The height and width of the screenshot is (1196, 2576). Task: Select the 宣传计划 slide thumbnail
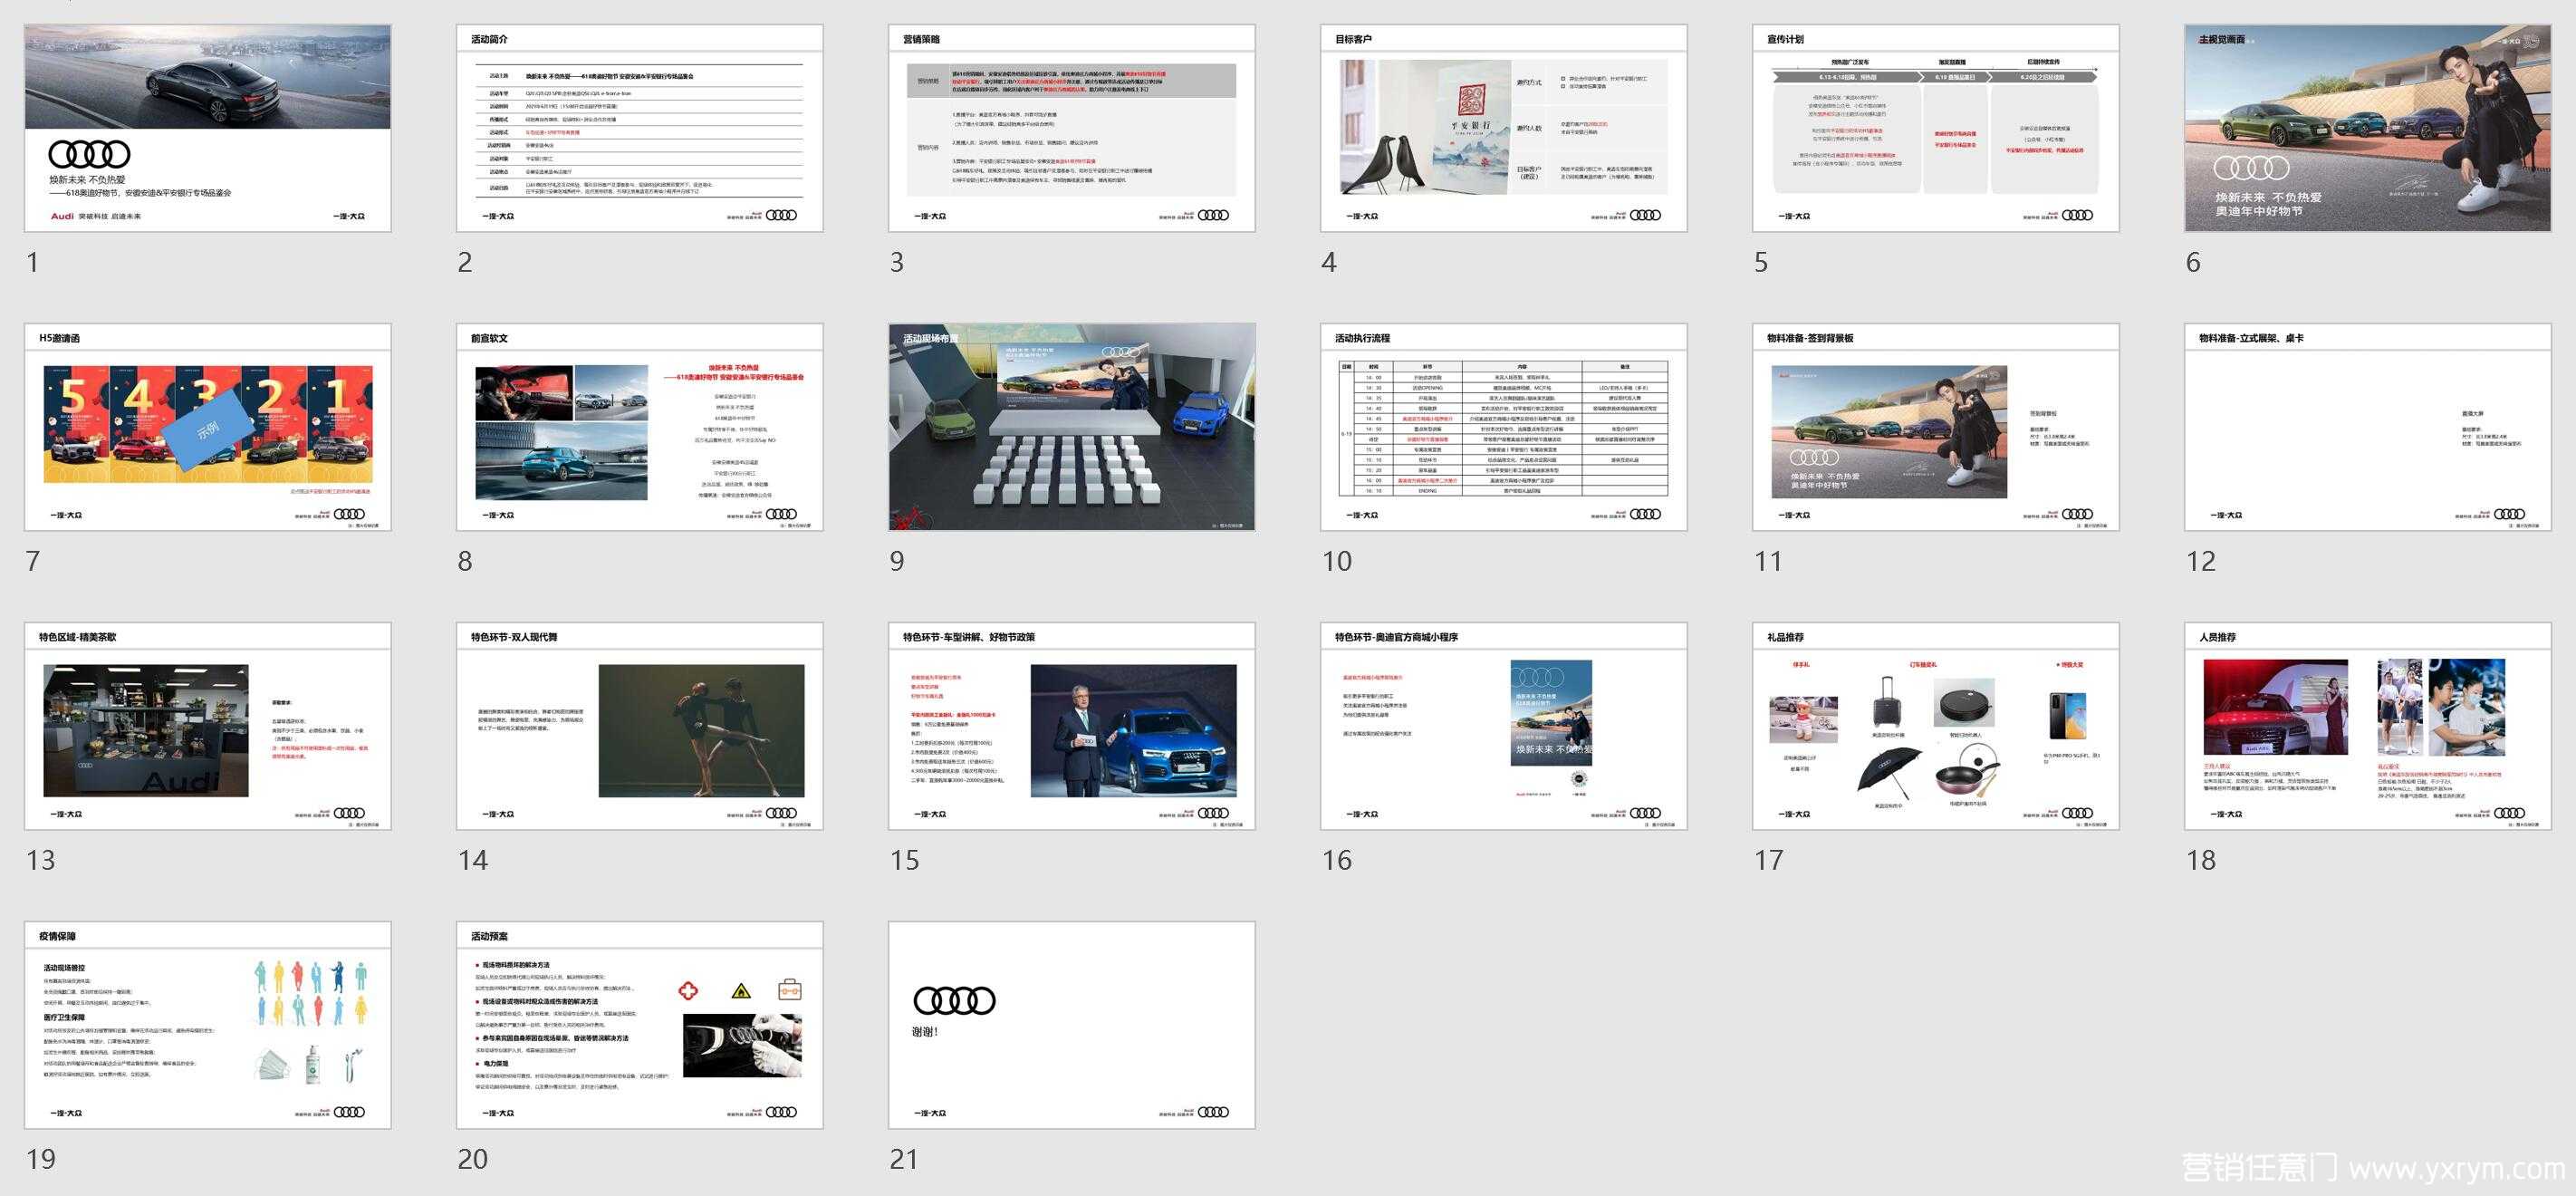(1936, 128)
